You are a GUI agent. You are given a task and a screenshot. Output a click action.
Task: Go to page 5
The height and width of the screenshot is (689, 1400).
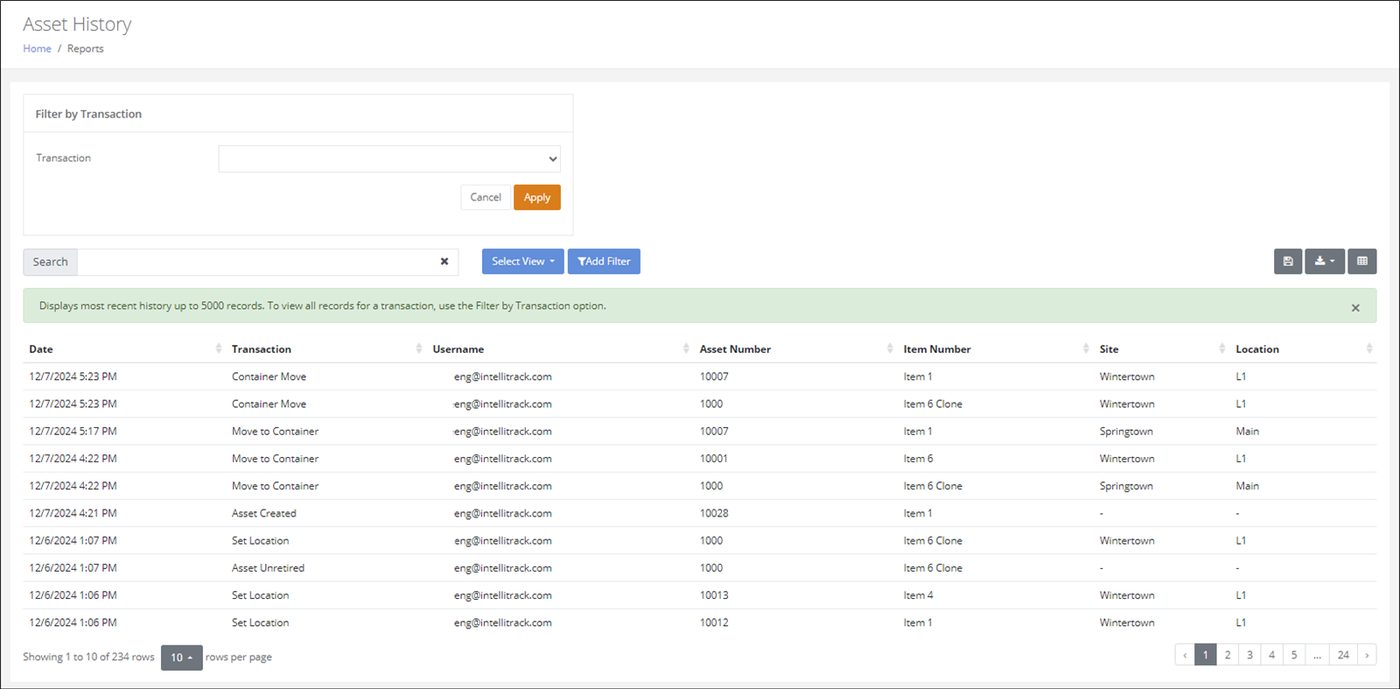click(x=1293, y=656)
